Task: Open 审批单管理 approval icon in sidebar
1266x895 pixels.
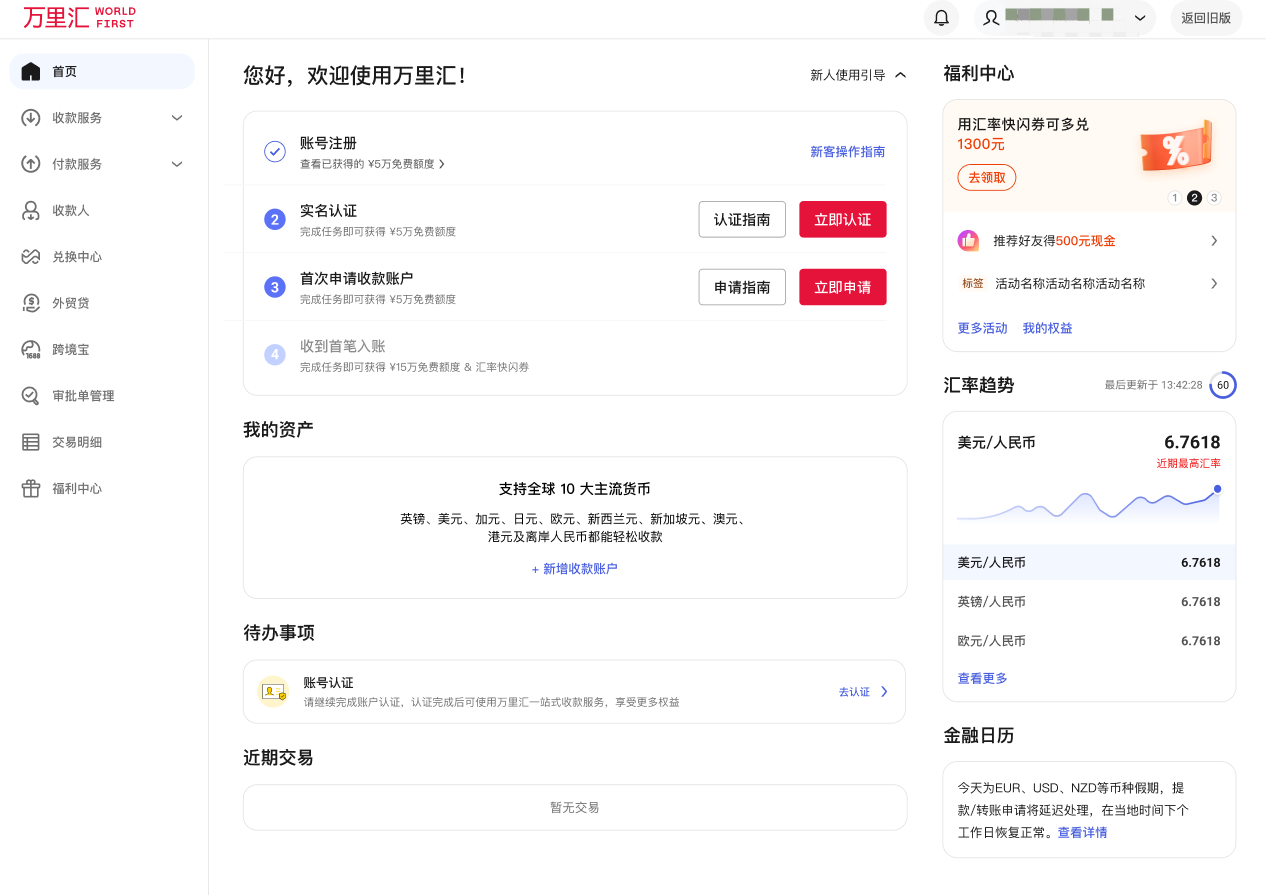Action: tap(31, 396)
